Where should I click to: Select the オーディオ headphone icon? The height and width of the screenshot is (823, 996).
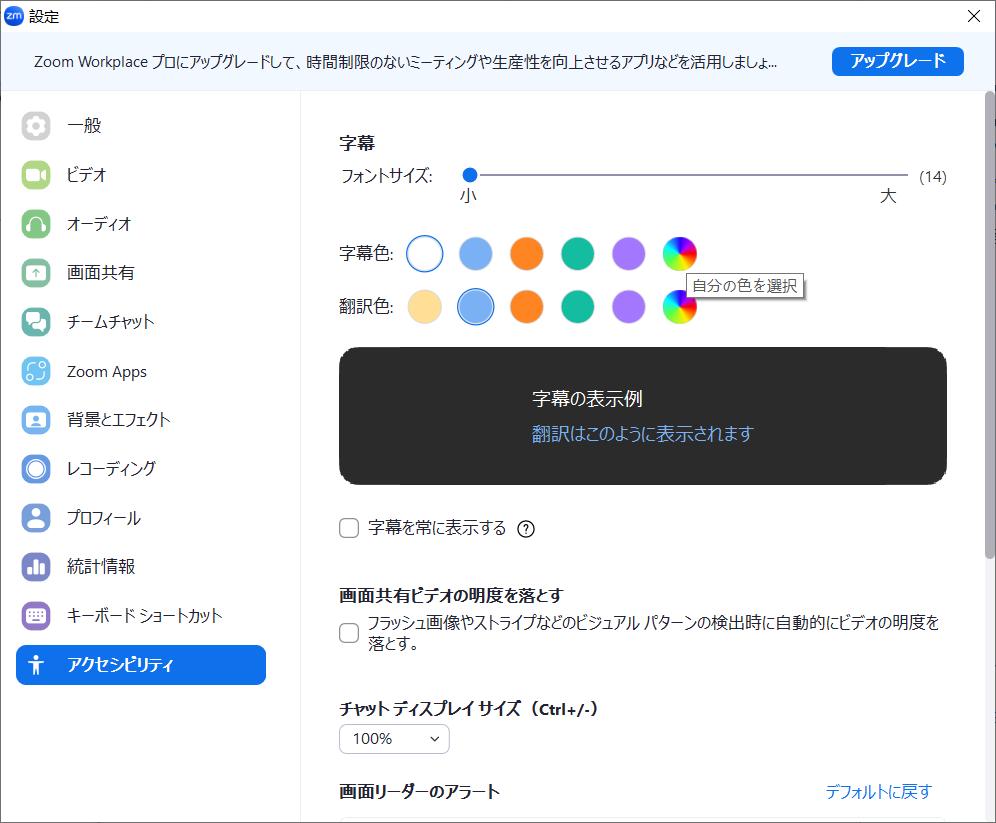pos(36,224)
